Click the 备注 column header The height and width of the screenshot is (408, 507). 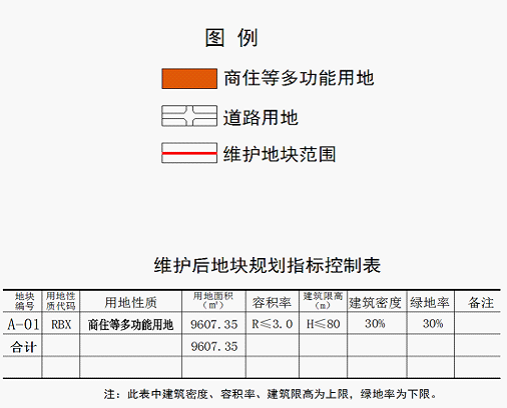click(x=481, y=303)
